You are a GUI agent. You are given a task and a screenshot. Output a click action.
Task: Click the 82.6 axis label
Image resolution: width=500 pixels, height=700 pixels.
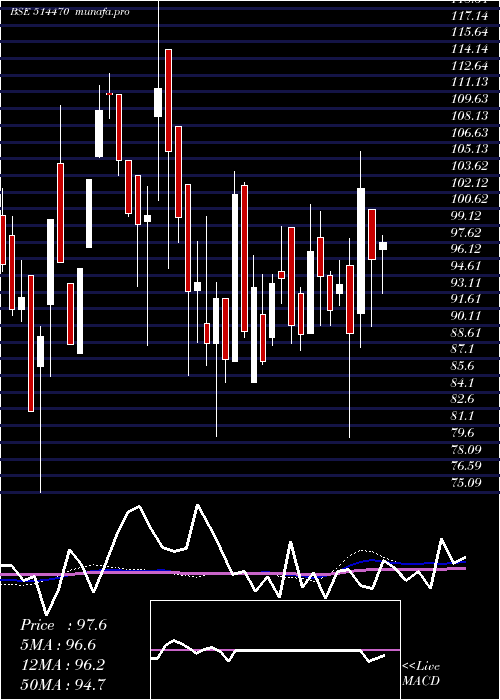tap(462, 399)
